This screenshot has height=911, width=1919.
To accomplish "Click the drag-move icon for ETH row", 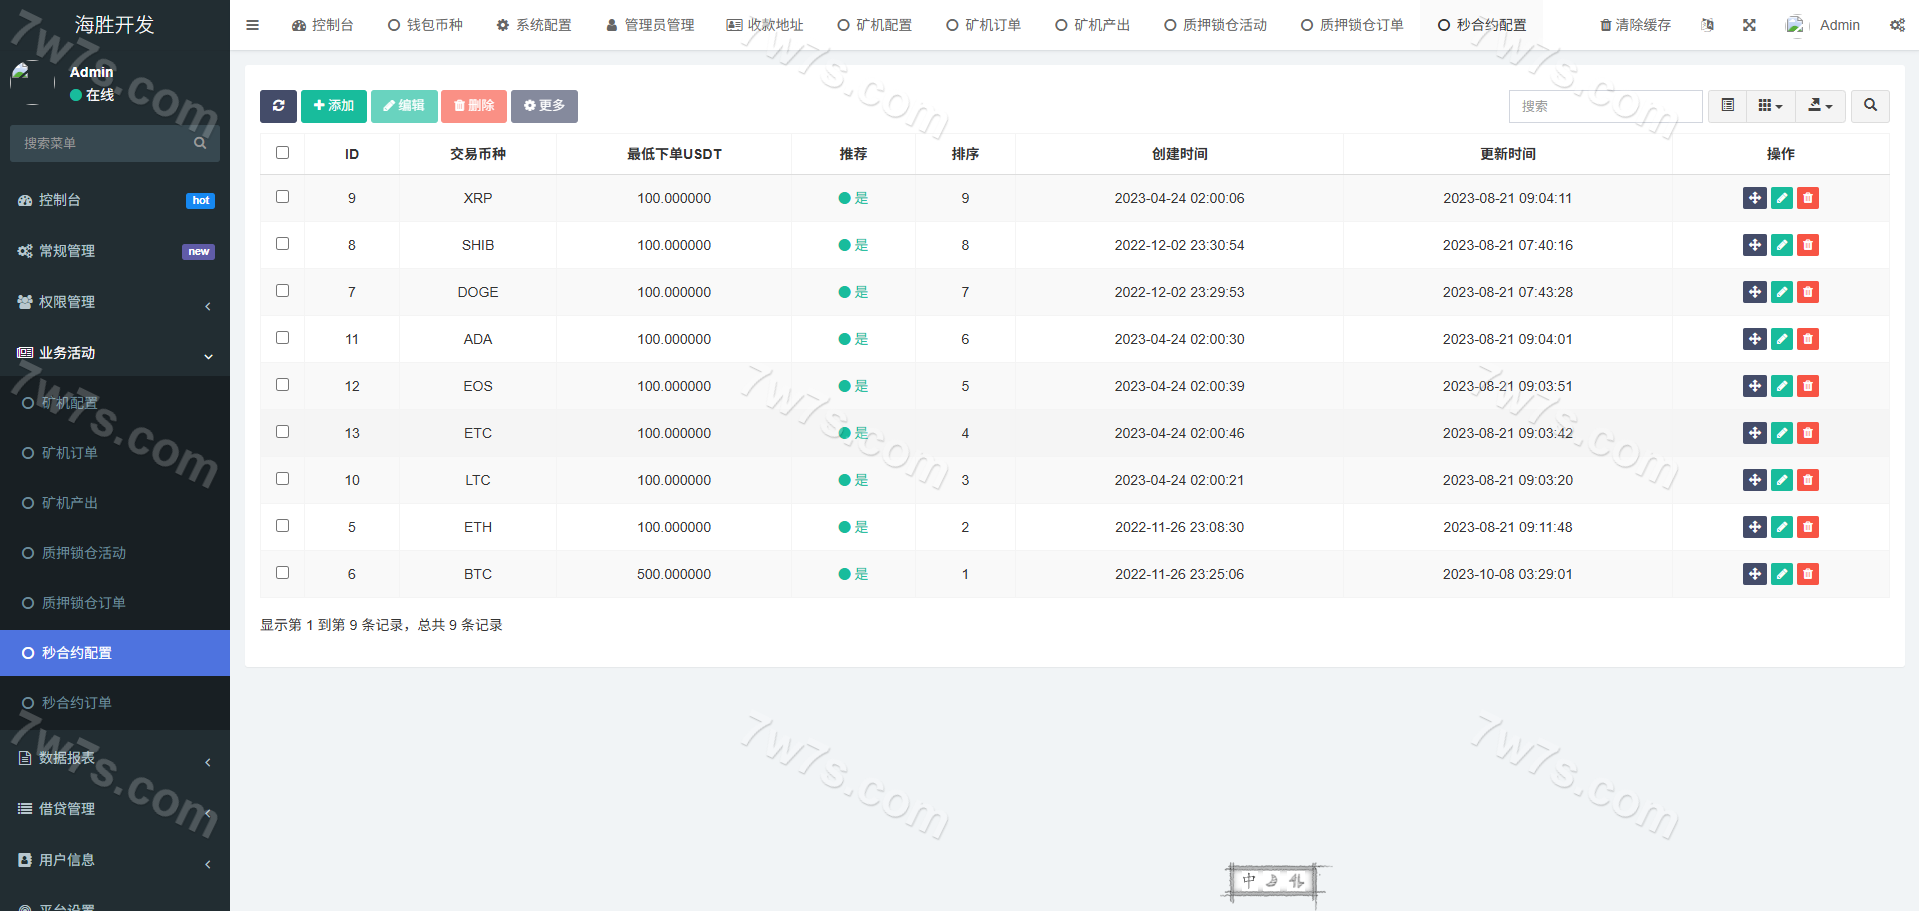I will [x=1754, y=527].
